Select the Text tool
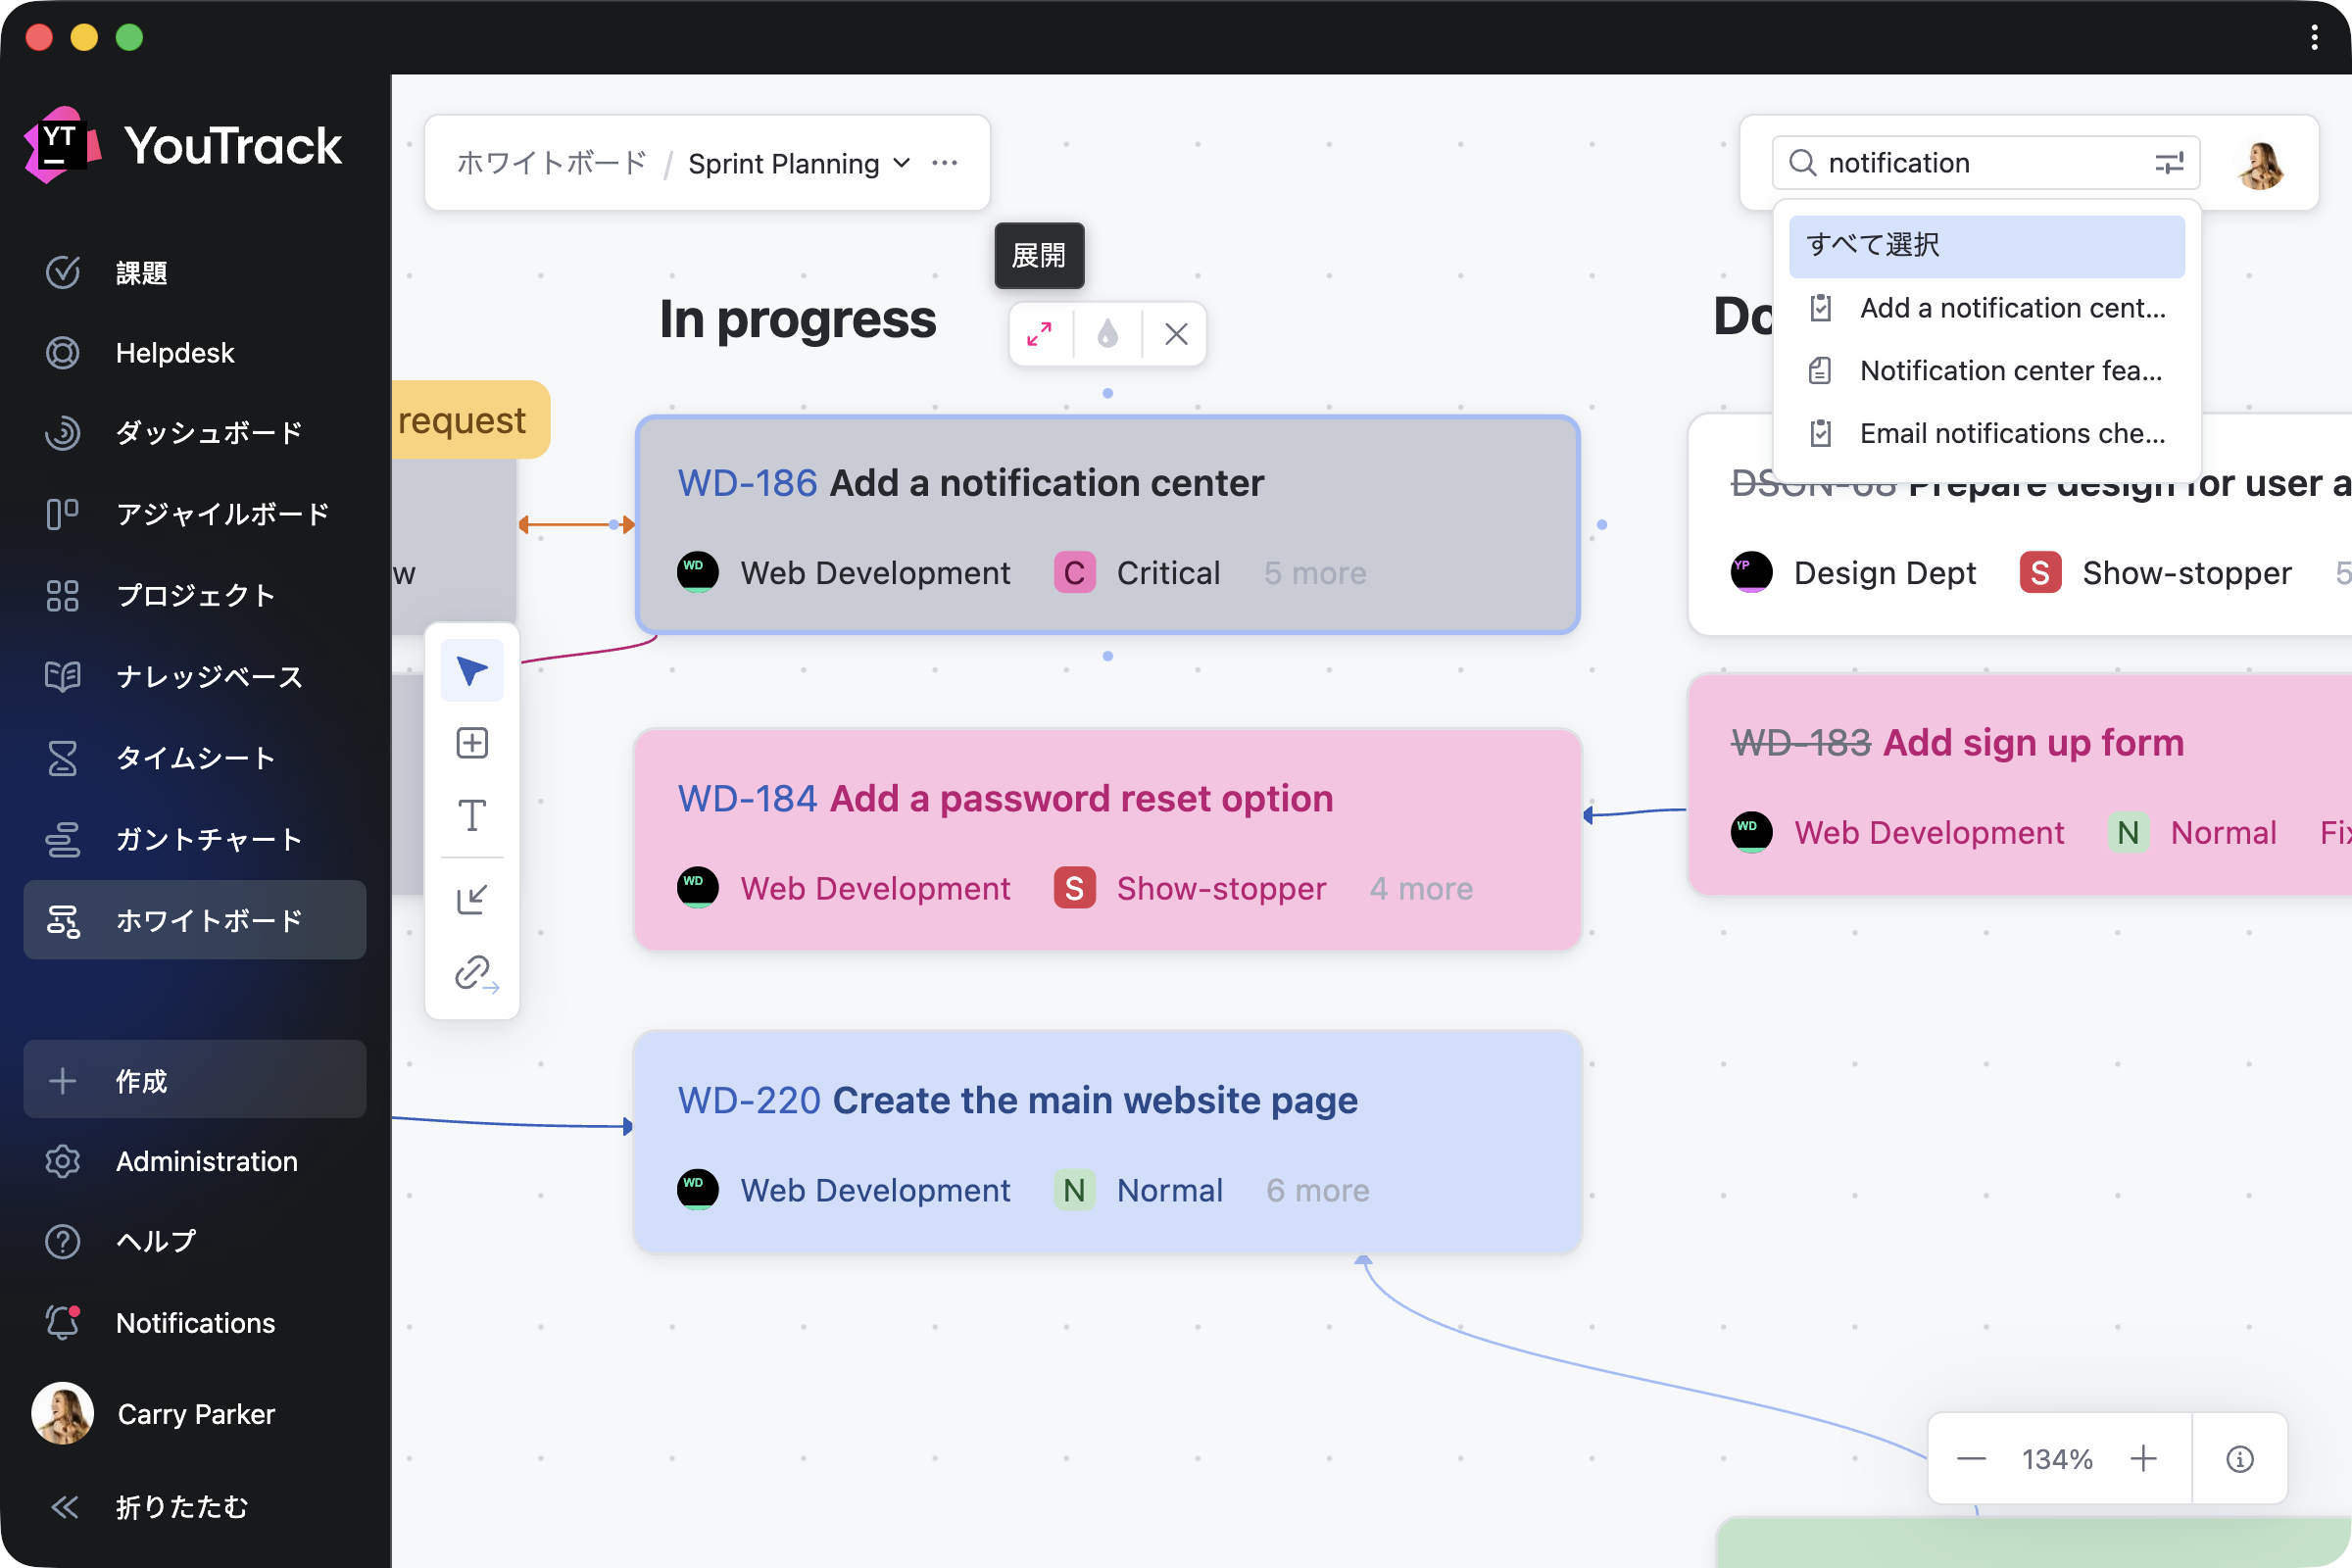The image size is (2352, 1568). pyautogui.click(x=471, y=815)
